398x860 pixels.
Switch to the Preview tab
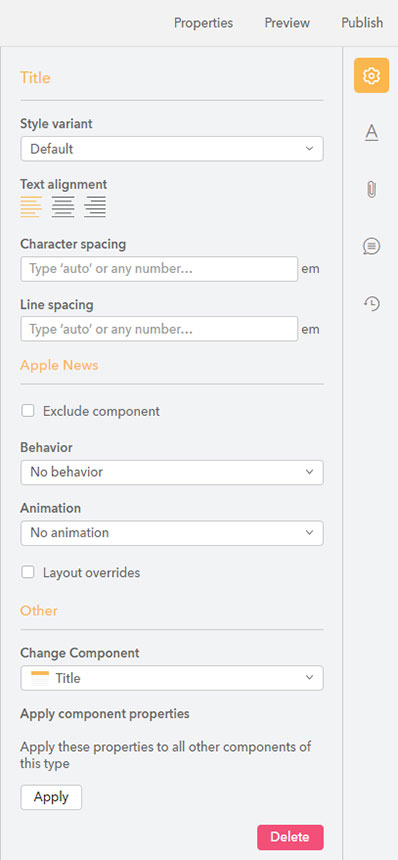[287, 23]
